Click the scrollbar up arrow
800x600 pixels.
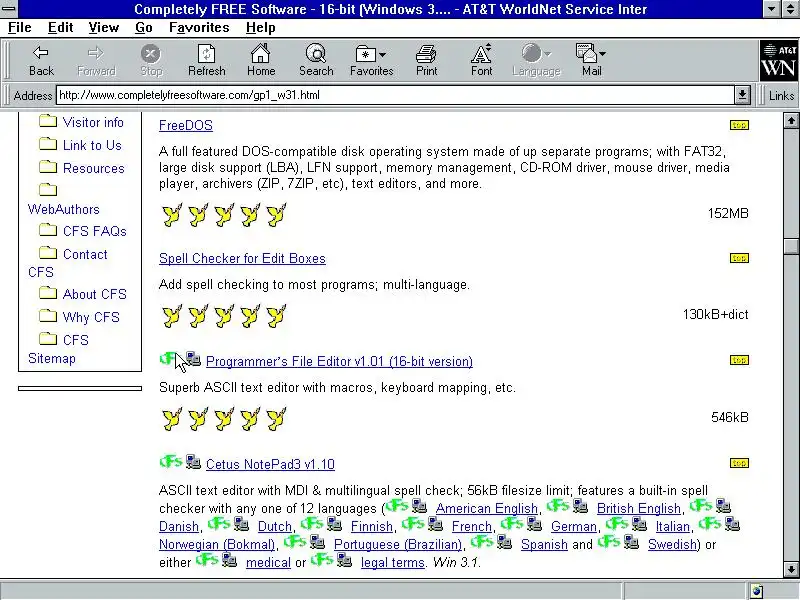[791, 121]
